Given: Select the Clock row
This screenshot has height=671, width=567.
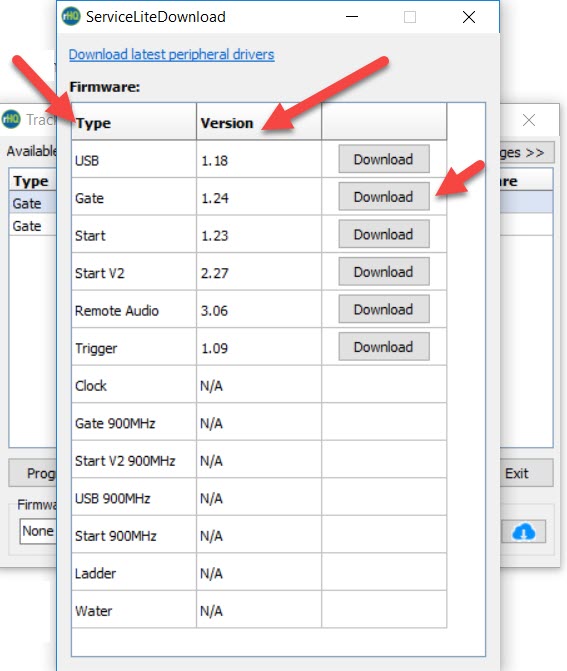Looking at the screenshot, I should (x=259, y=385).
